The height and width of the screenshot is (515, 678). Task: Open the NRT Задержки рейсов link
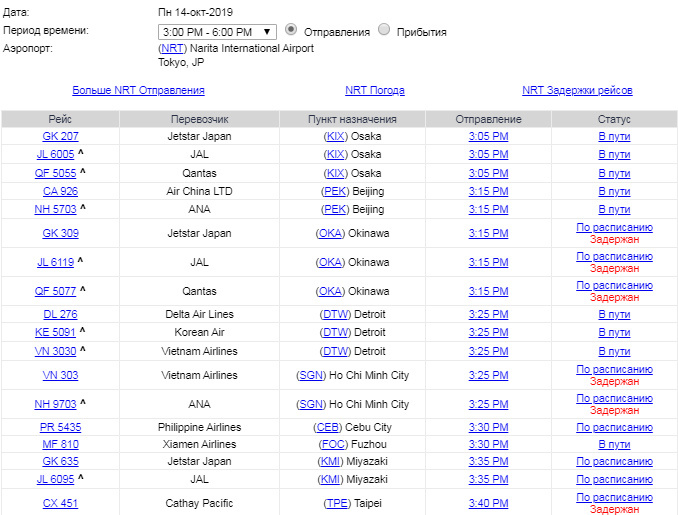[577, 90]
